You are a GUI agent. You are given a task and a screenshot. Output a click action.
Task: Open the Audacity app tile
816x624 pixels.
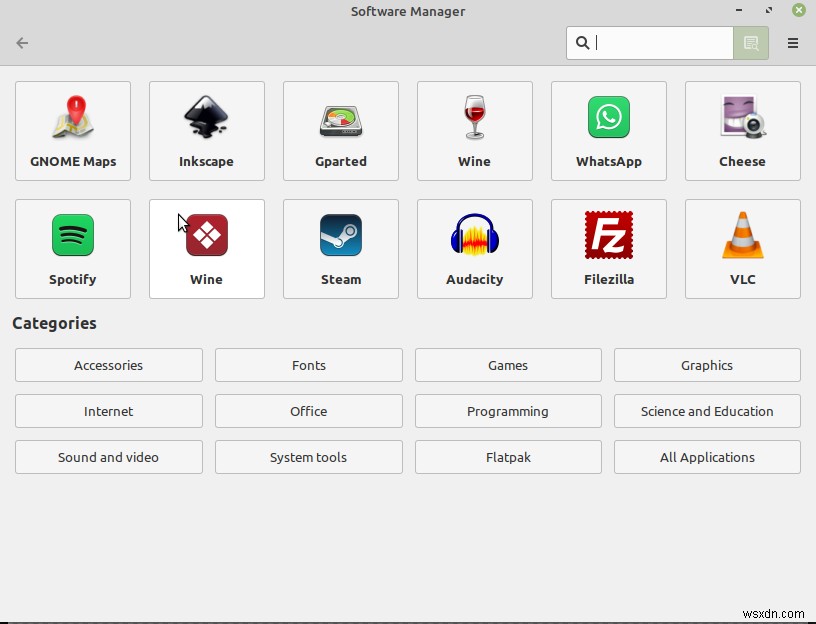(475, 249)
